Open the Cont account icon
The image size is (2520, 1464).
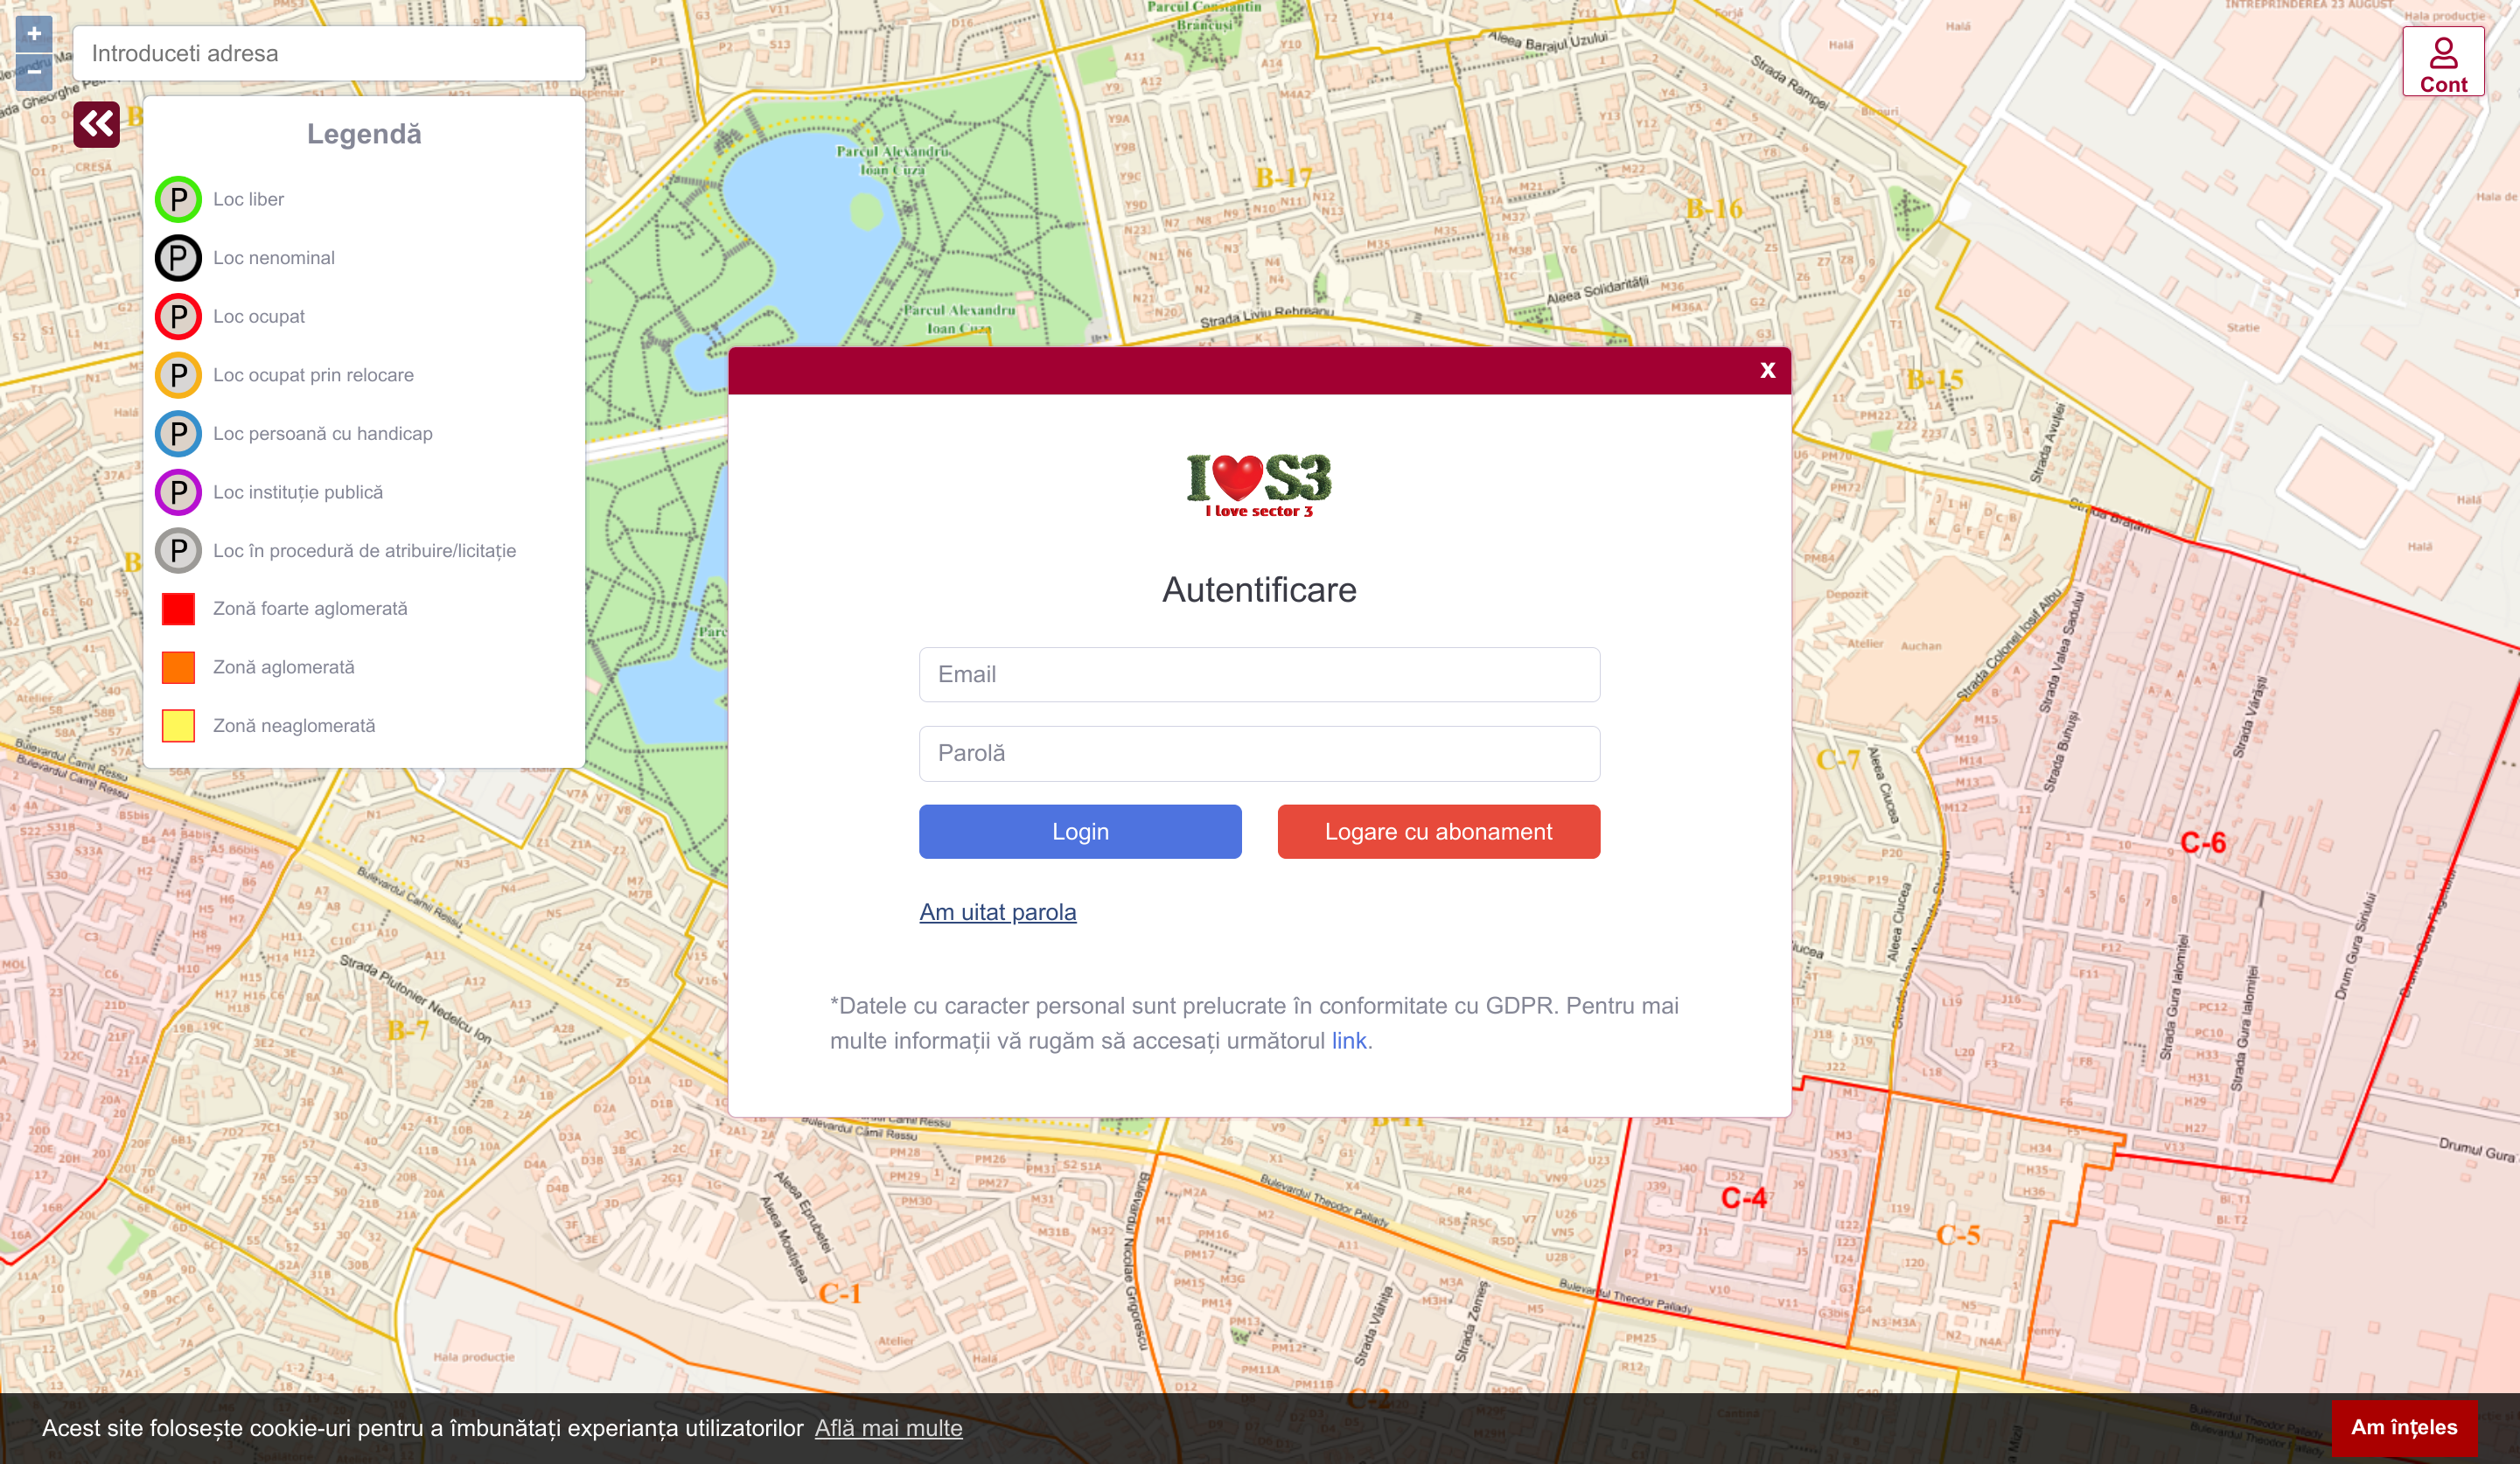pyautogui.click(x=2442, y=62)
